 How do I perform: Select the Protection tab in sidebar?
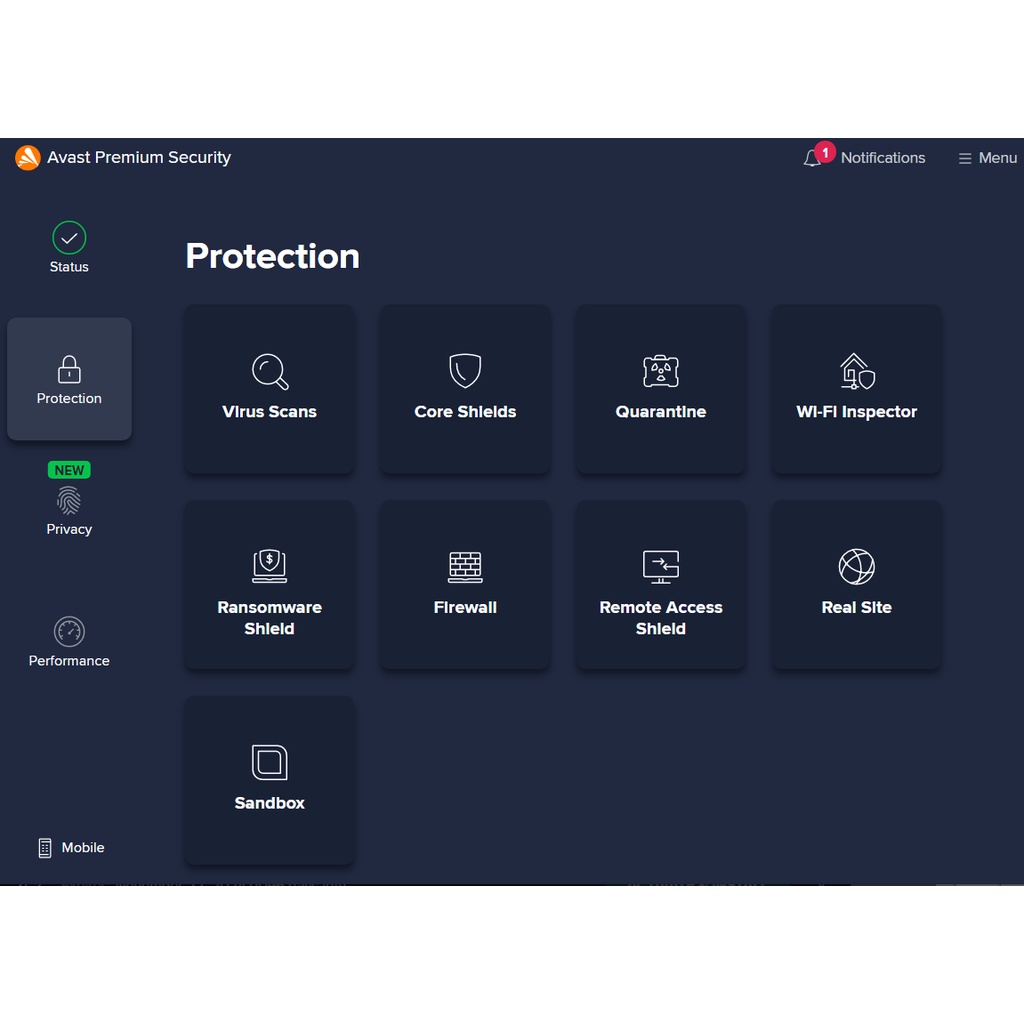tap(69, 380)
